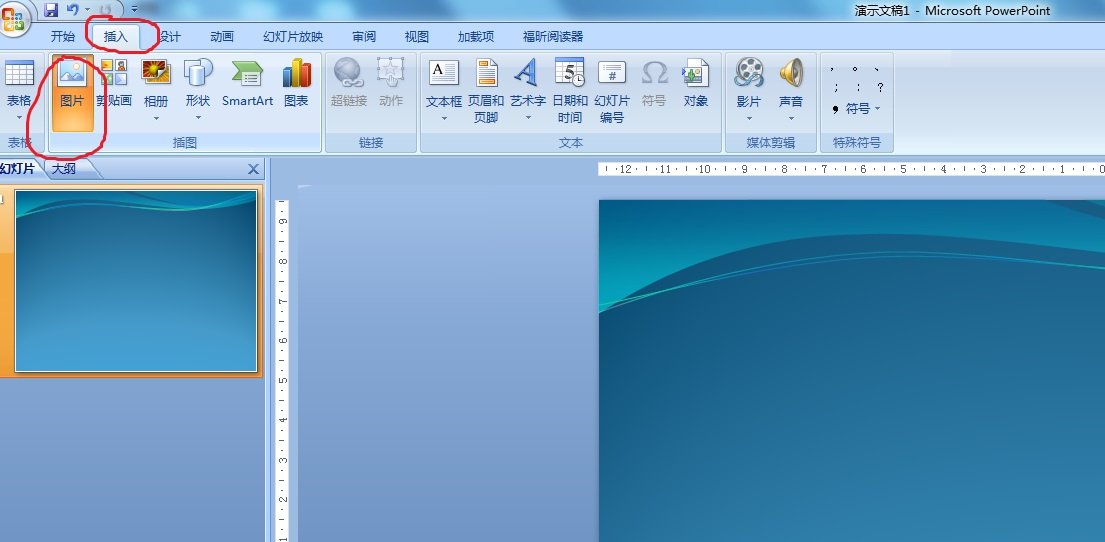Open the 形状 shapes dropdown
This screenshot has height=542, width=1105.
pyautogui.click(x=198, y=117)
